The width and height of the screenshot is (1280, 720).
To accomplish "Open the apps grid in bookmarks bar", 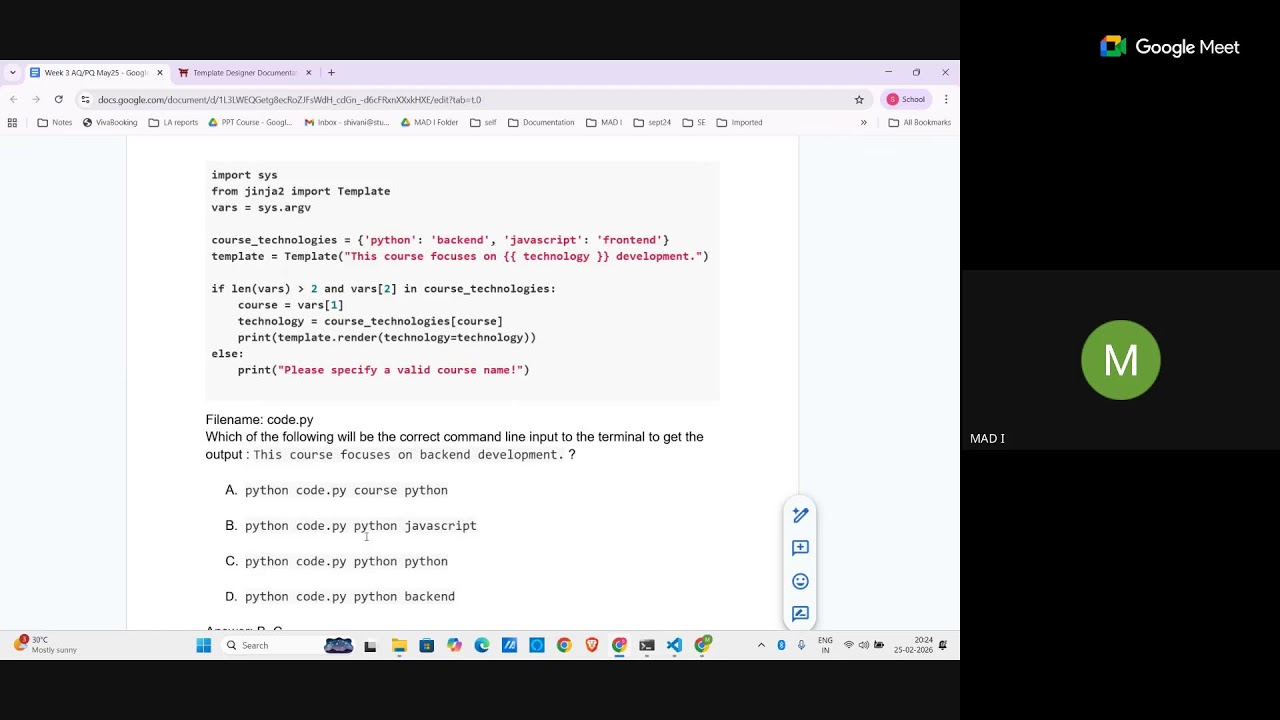I will click(x=12, y=123).
